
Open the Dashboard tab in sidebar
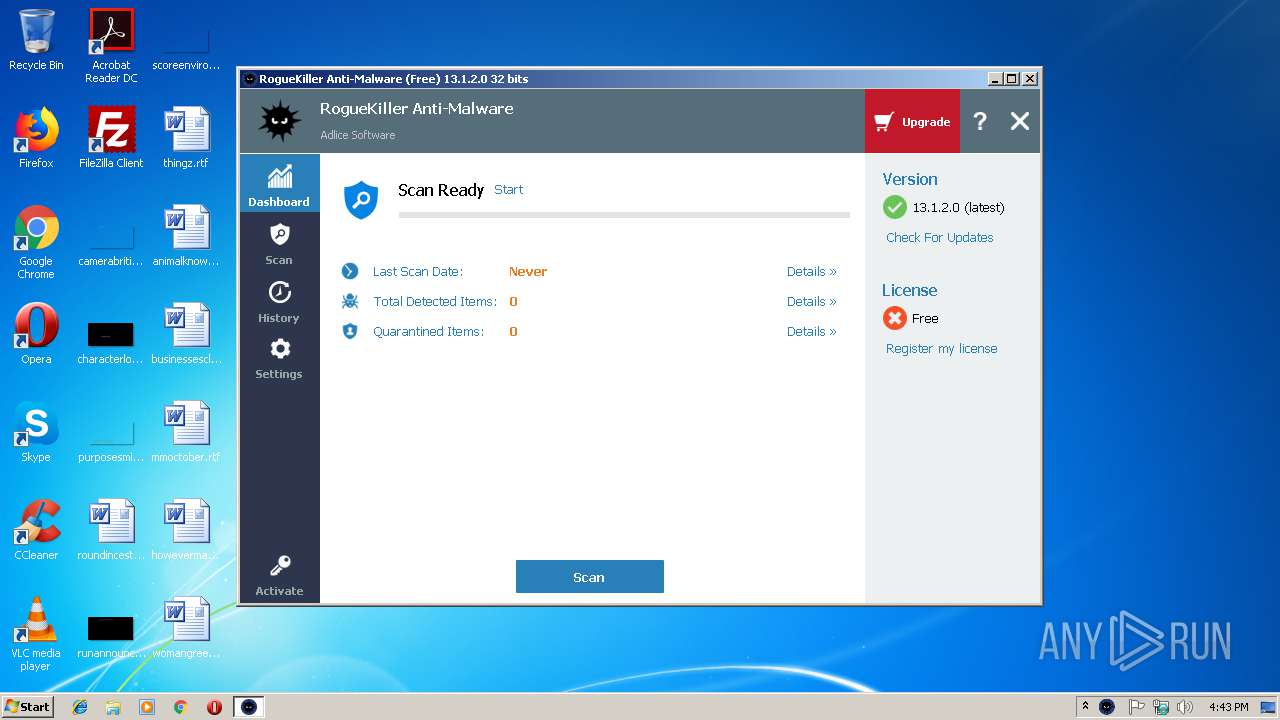(279, 183)
